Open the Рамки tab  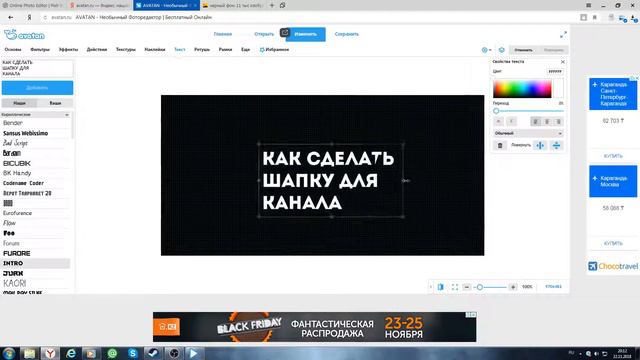(225, 49)
